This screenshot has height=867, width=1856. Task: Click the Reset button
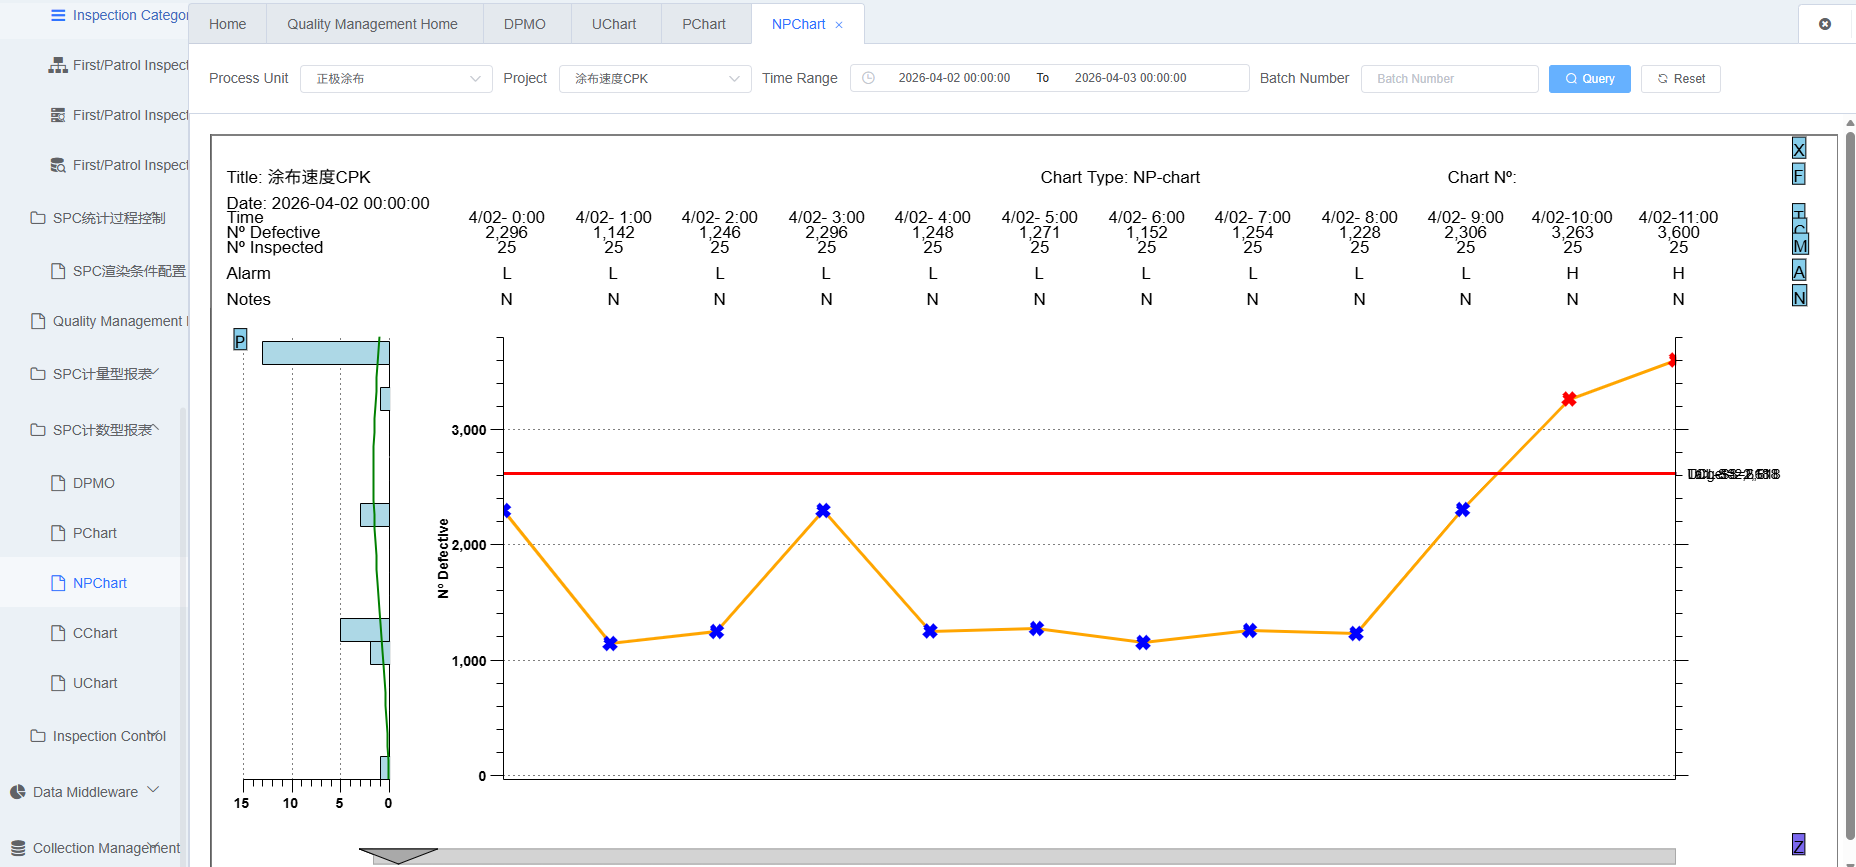1680,79
